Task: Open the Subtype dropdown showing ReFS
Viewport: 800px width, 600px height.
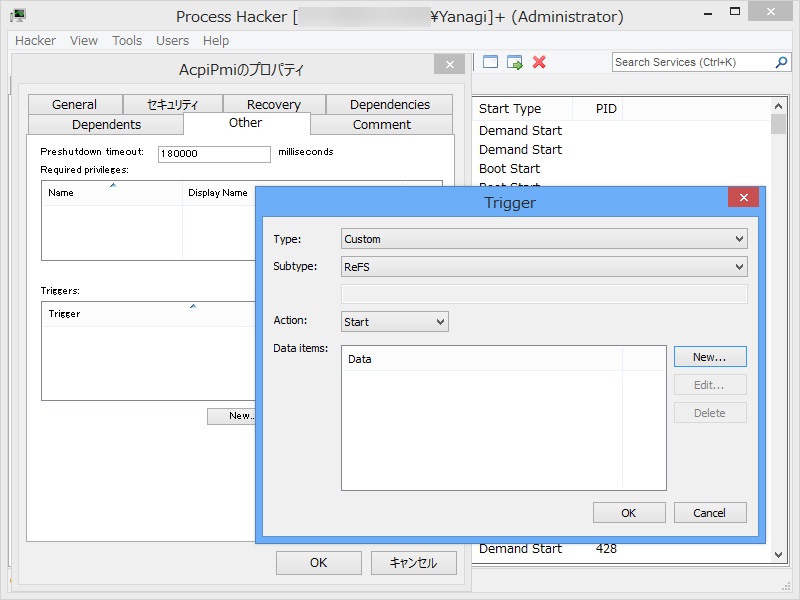Action: (x=544, y=266)
